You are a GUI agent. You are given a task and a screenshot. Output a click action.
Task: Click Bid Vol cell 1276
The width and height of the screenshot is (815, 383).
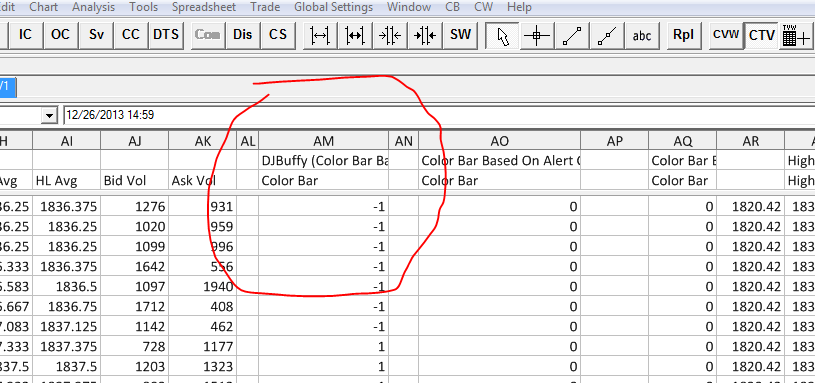(x=135, y=207)
